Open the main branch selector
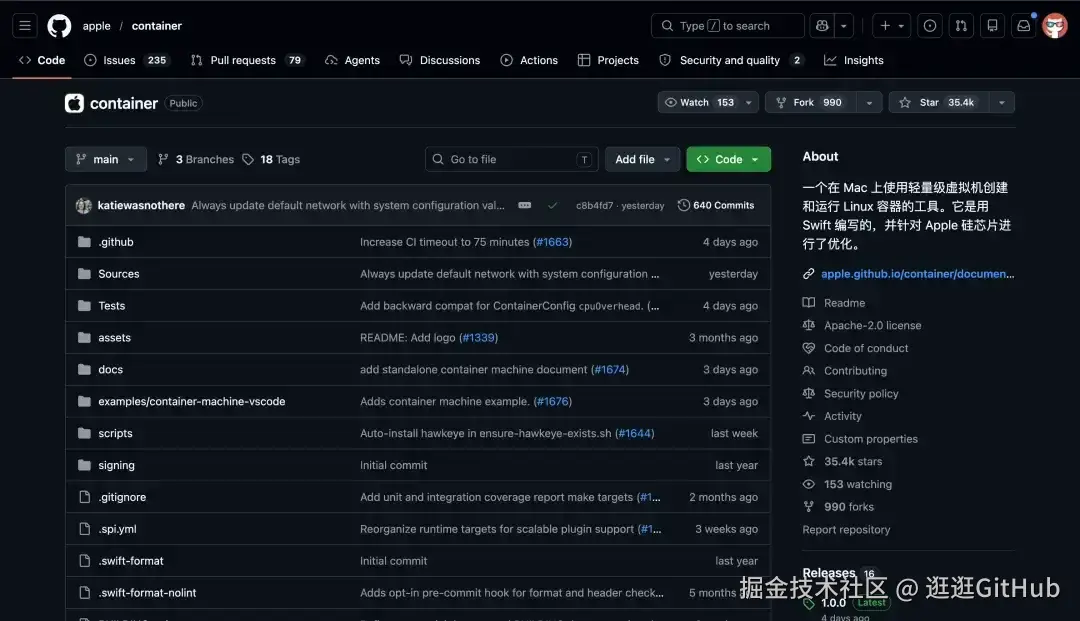This screenshot has height=621, width=1080. [x=106, y=159]
